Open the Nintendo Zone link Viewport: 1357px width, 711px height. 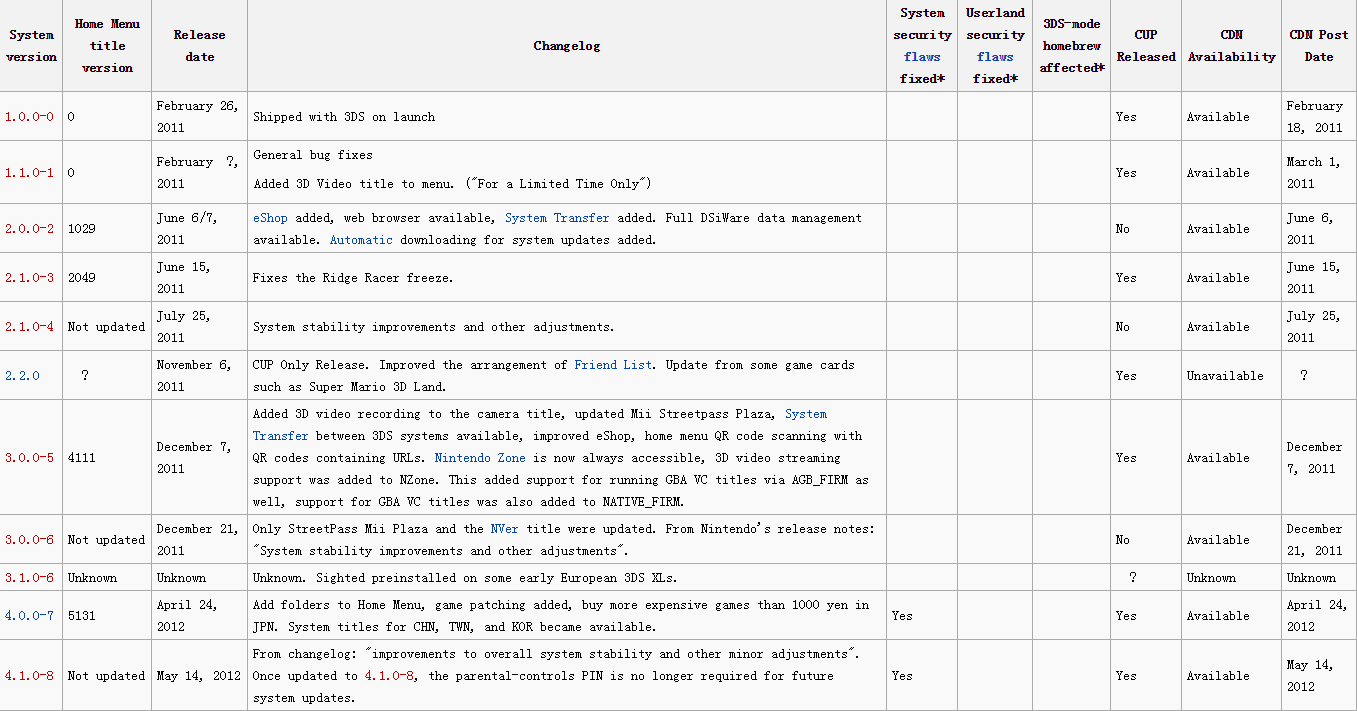pyautogui.click(x=480, y=458)
